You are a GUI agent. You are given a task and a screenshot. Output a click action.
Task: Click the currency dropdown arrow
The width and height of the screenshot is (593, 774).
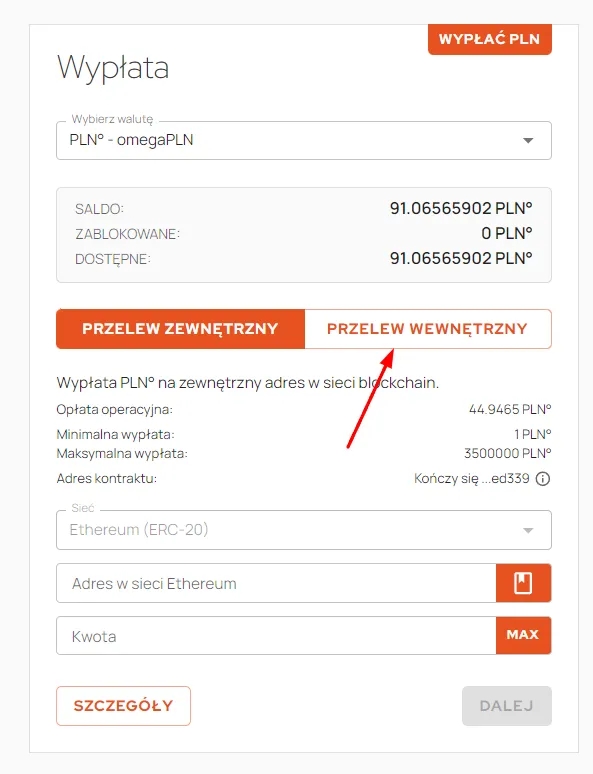coord(528,141)
